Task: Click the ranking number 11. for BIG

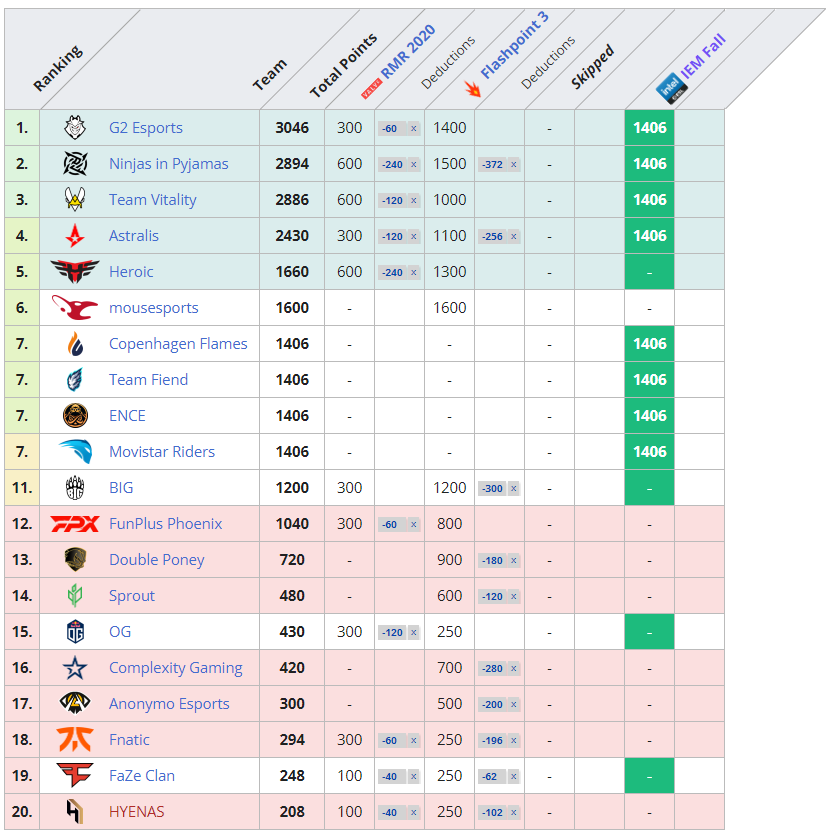Action: tap(22, 487)
